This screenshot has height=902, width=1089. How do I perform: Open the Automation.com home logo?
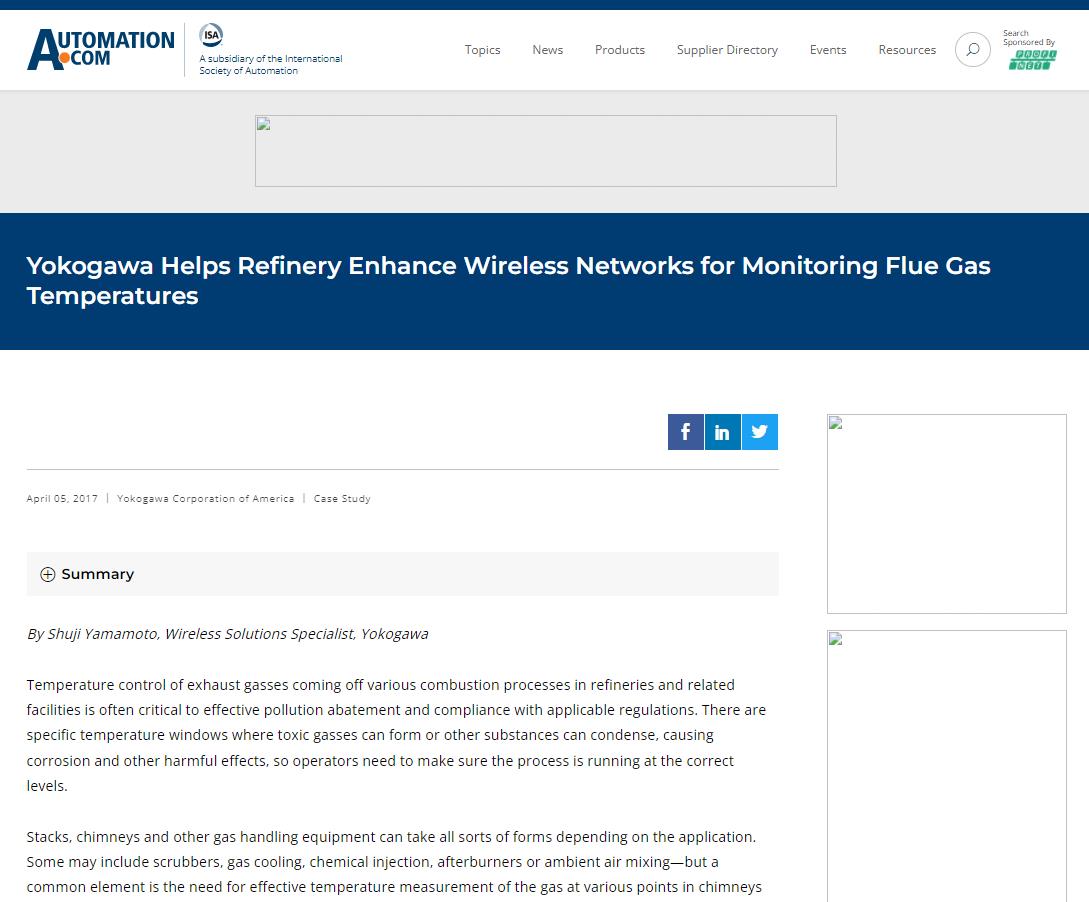(x=101, y=49)
